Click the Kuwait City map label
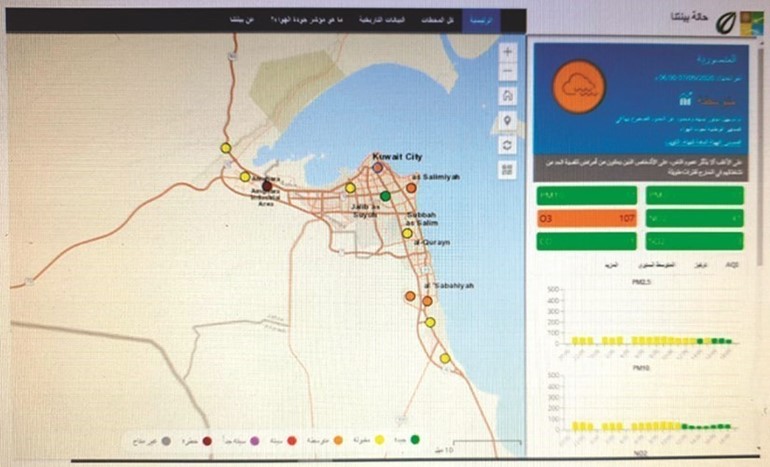 (x=397, y=157)
